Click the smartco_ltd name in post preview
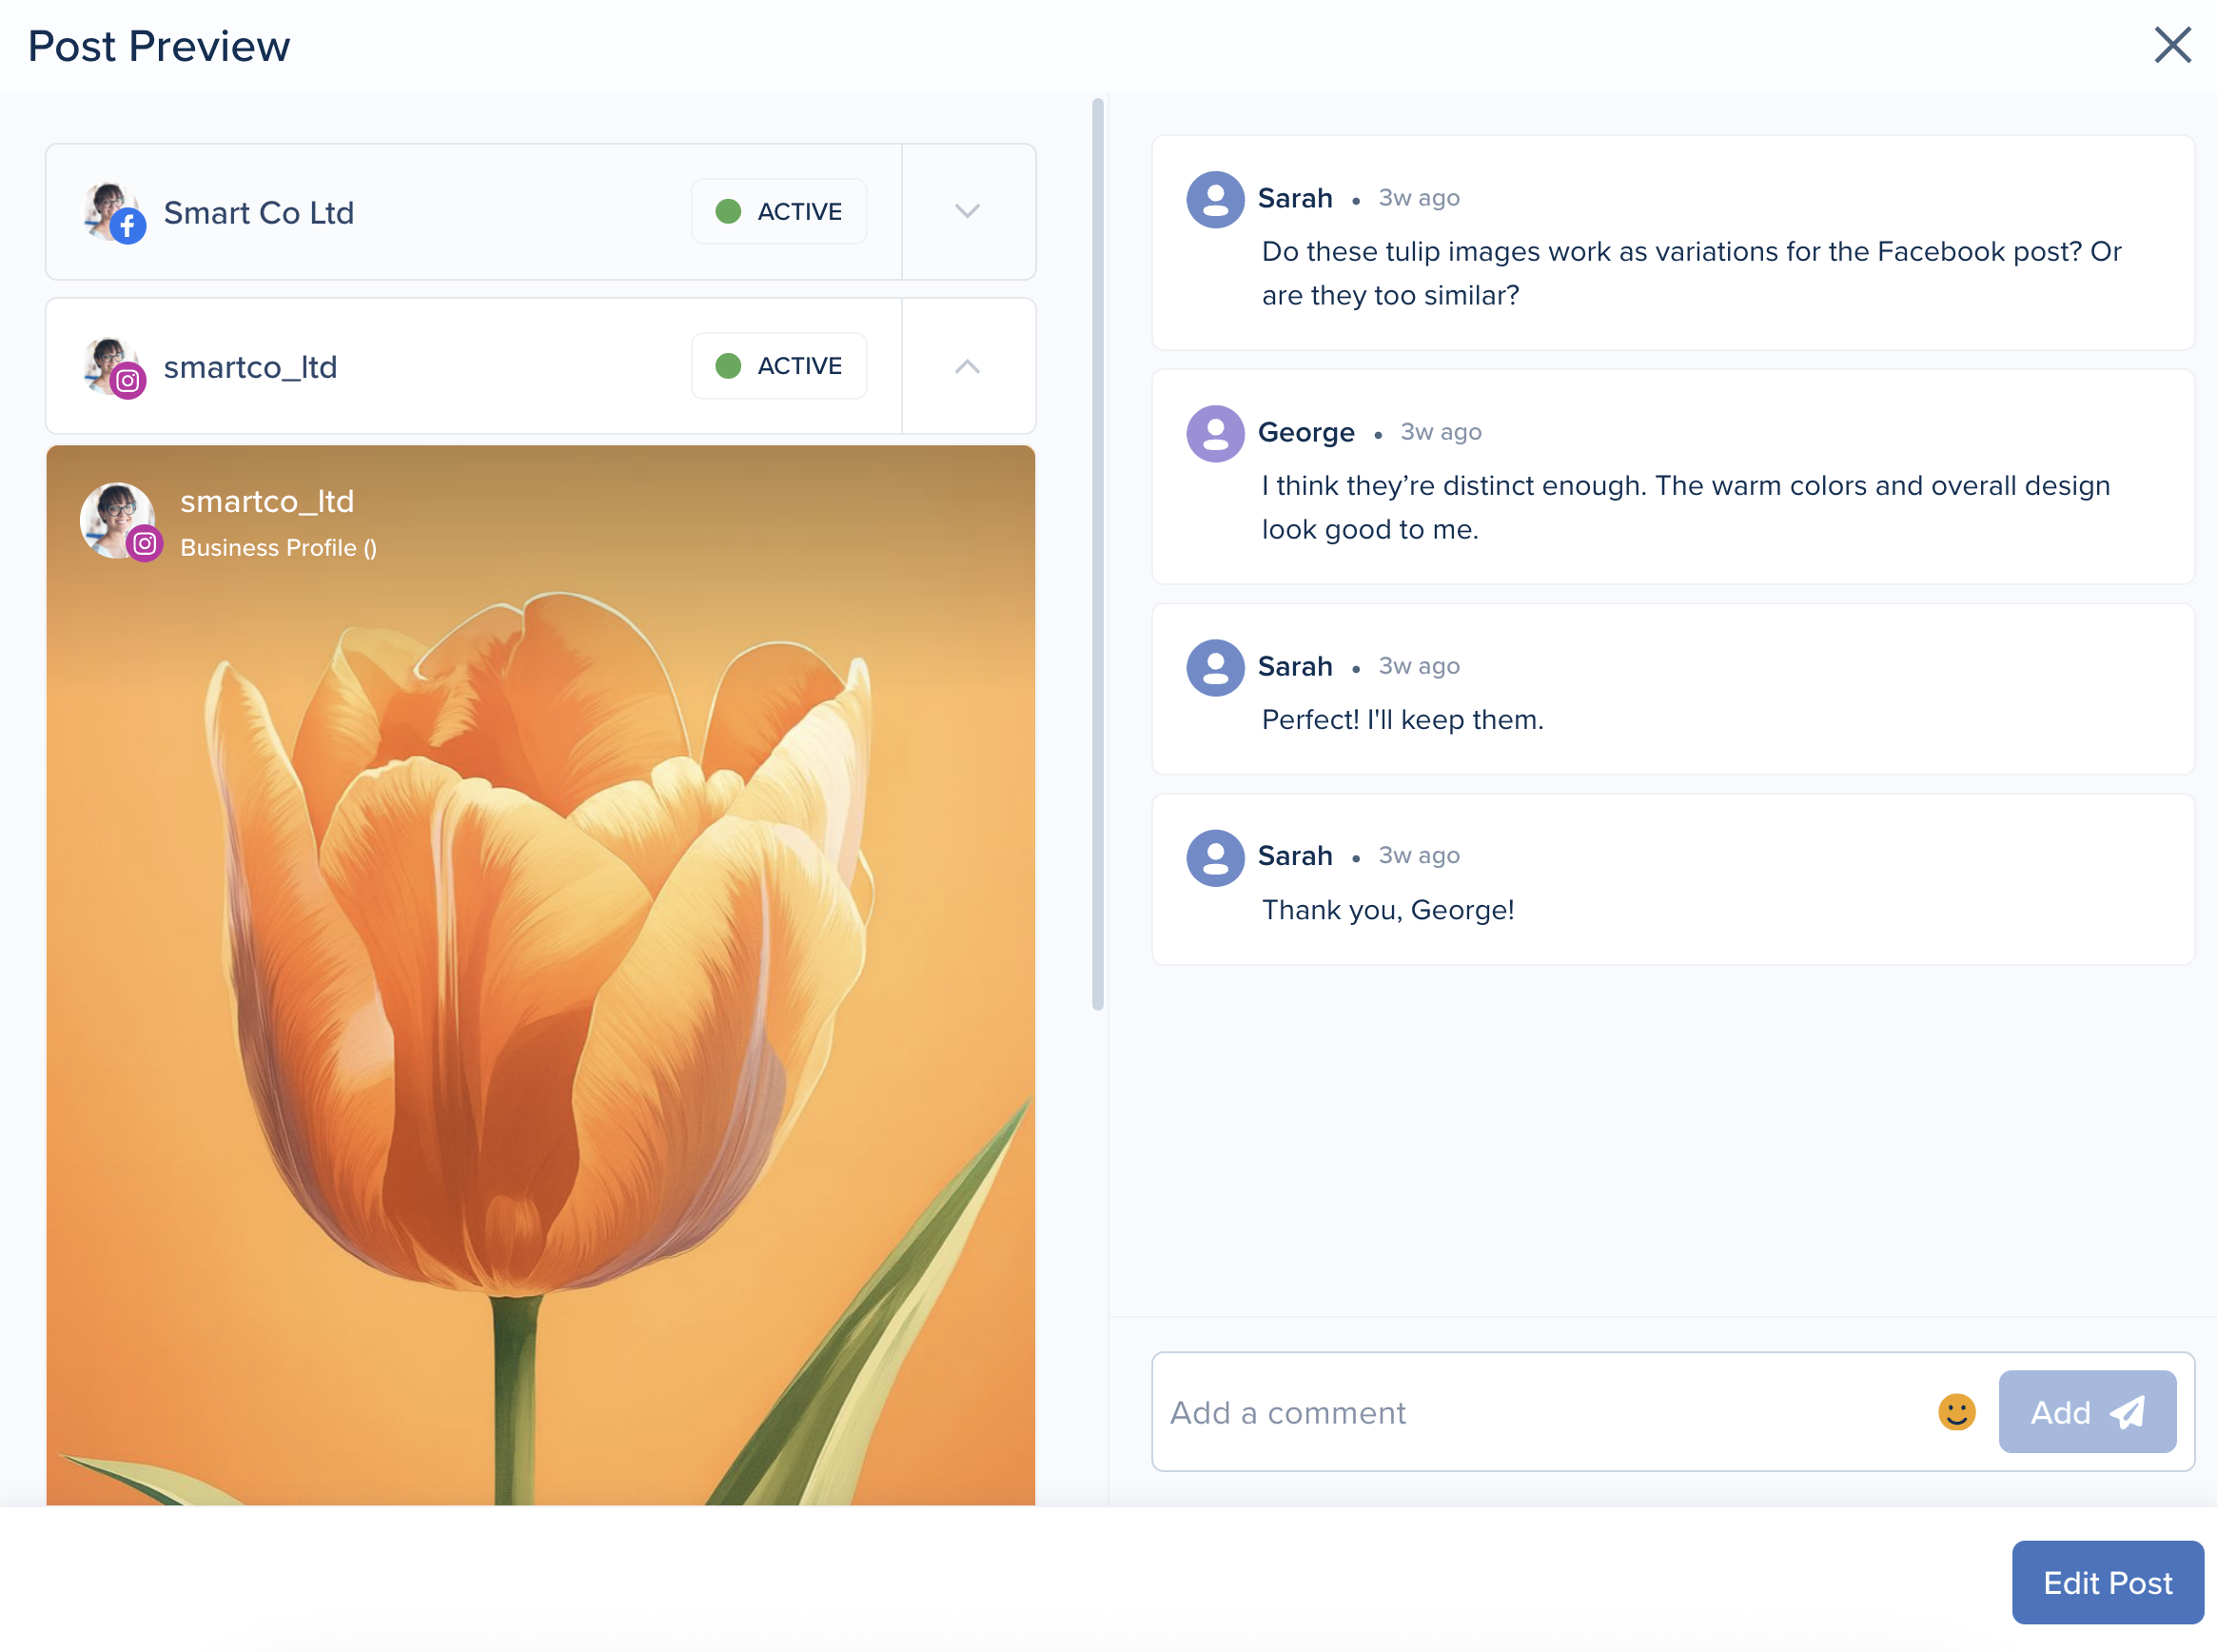The height and width of the screenshot is (1652, 2217). click(x=267, y=501)
